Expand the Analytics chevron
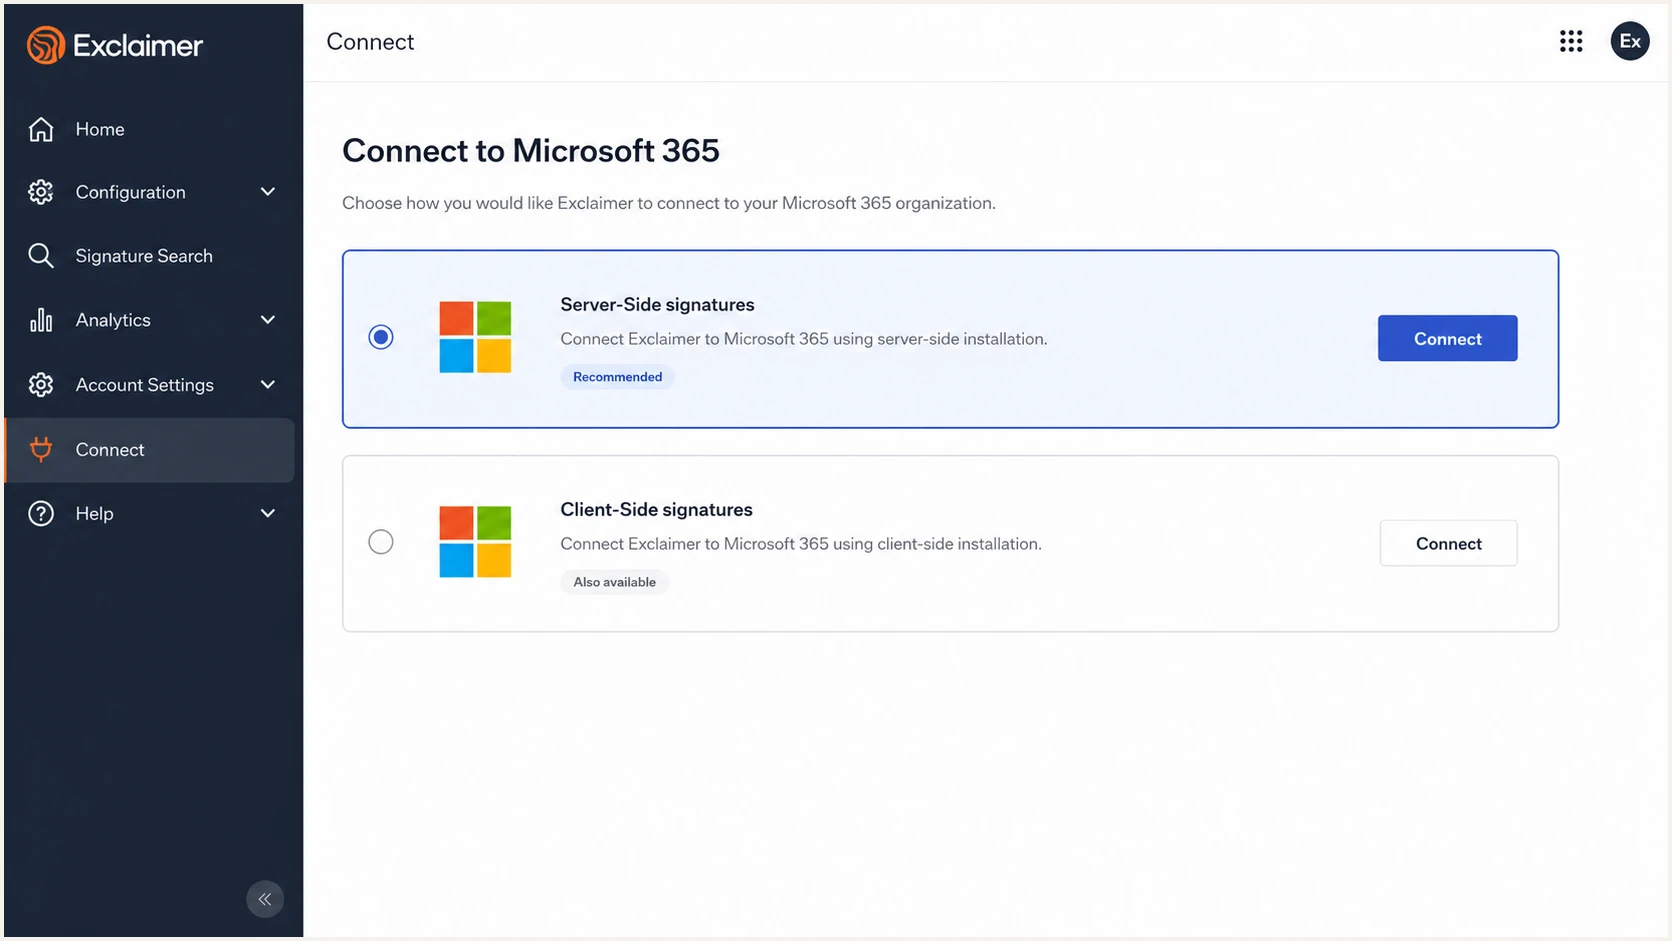Image resolution: width=1672 pixels, height=941 pixels. (x=268, y=320)
